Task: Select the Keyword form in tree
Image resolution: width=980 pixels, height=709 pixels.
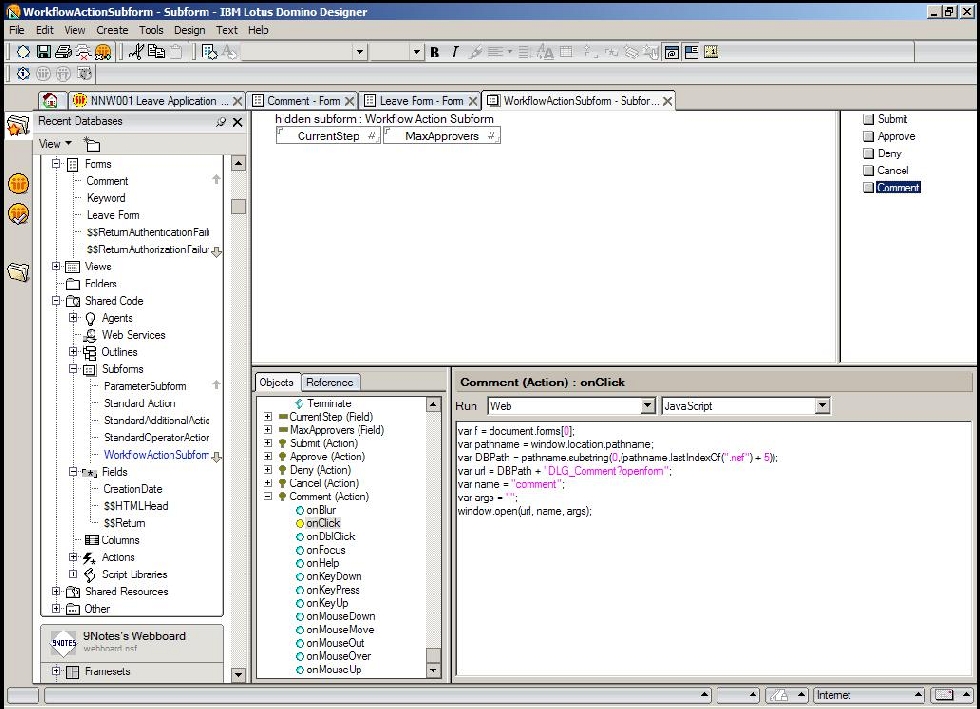Action: click(106, 198)
